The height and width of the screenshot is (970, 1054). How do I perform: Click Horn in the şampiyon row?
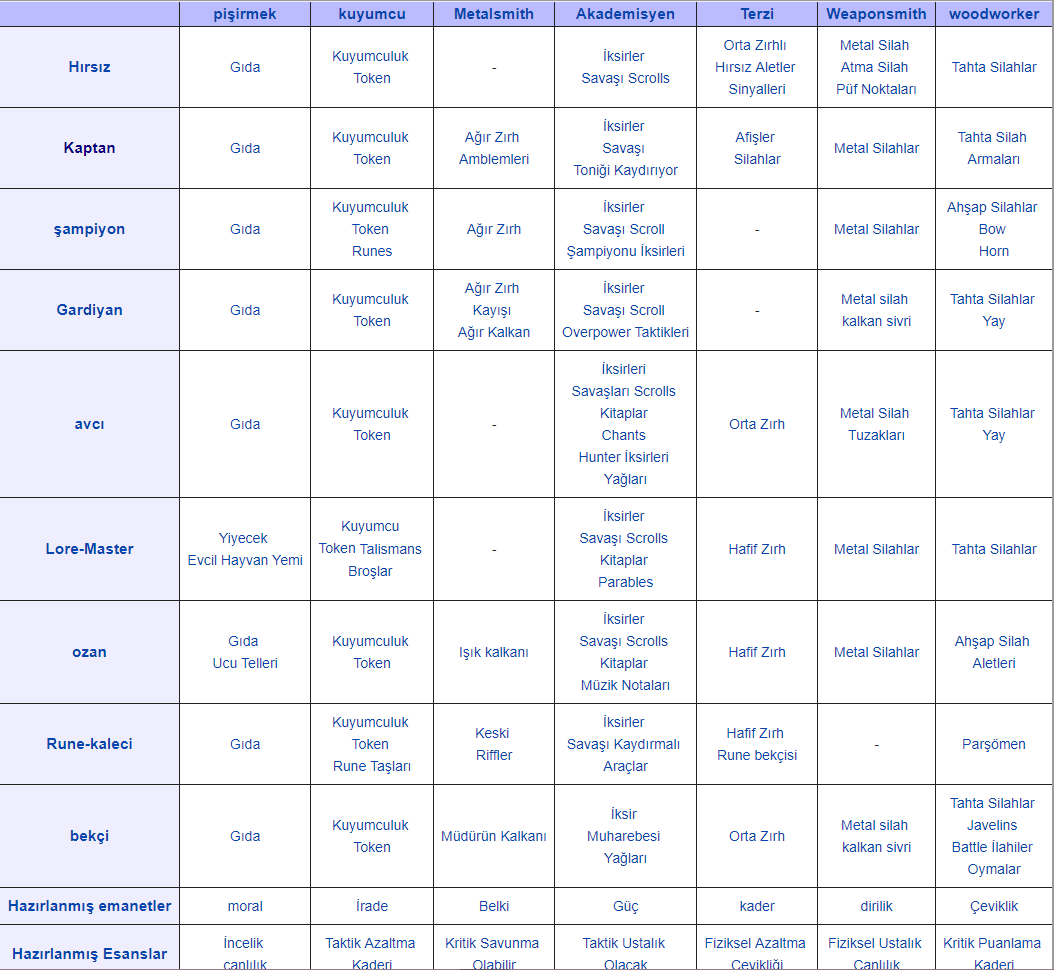click(994, 251)
